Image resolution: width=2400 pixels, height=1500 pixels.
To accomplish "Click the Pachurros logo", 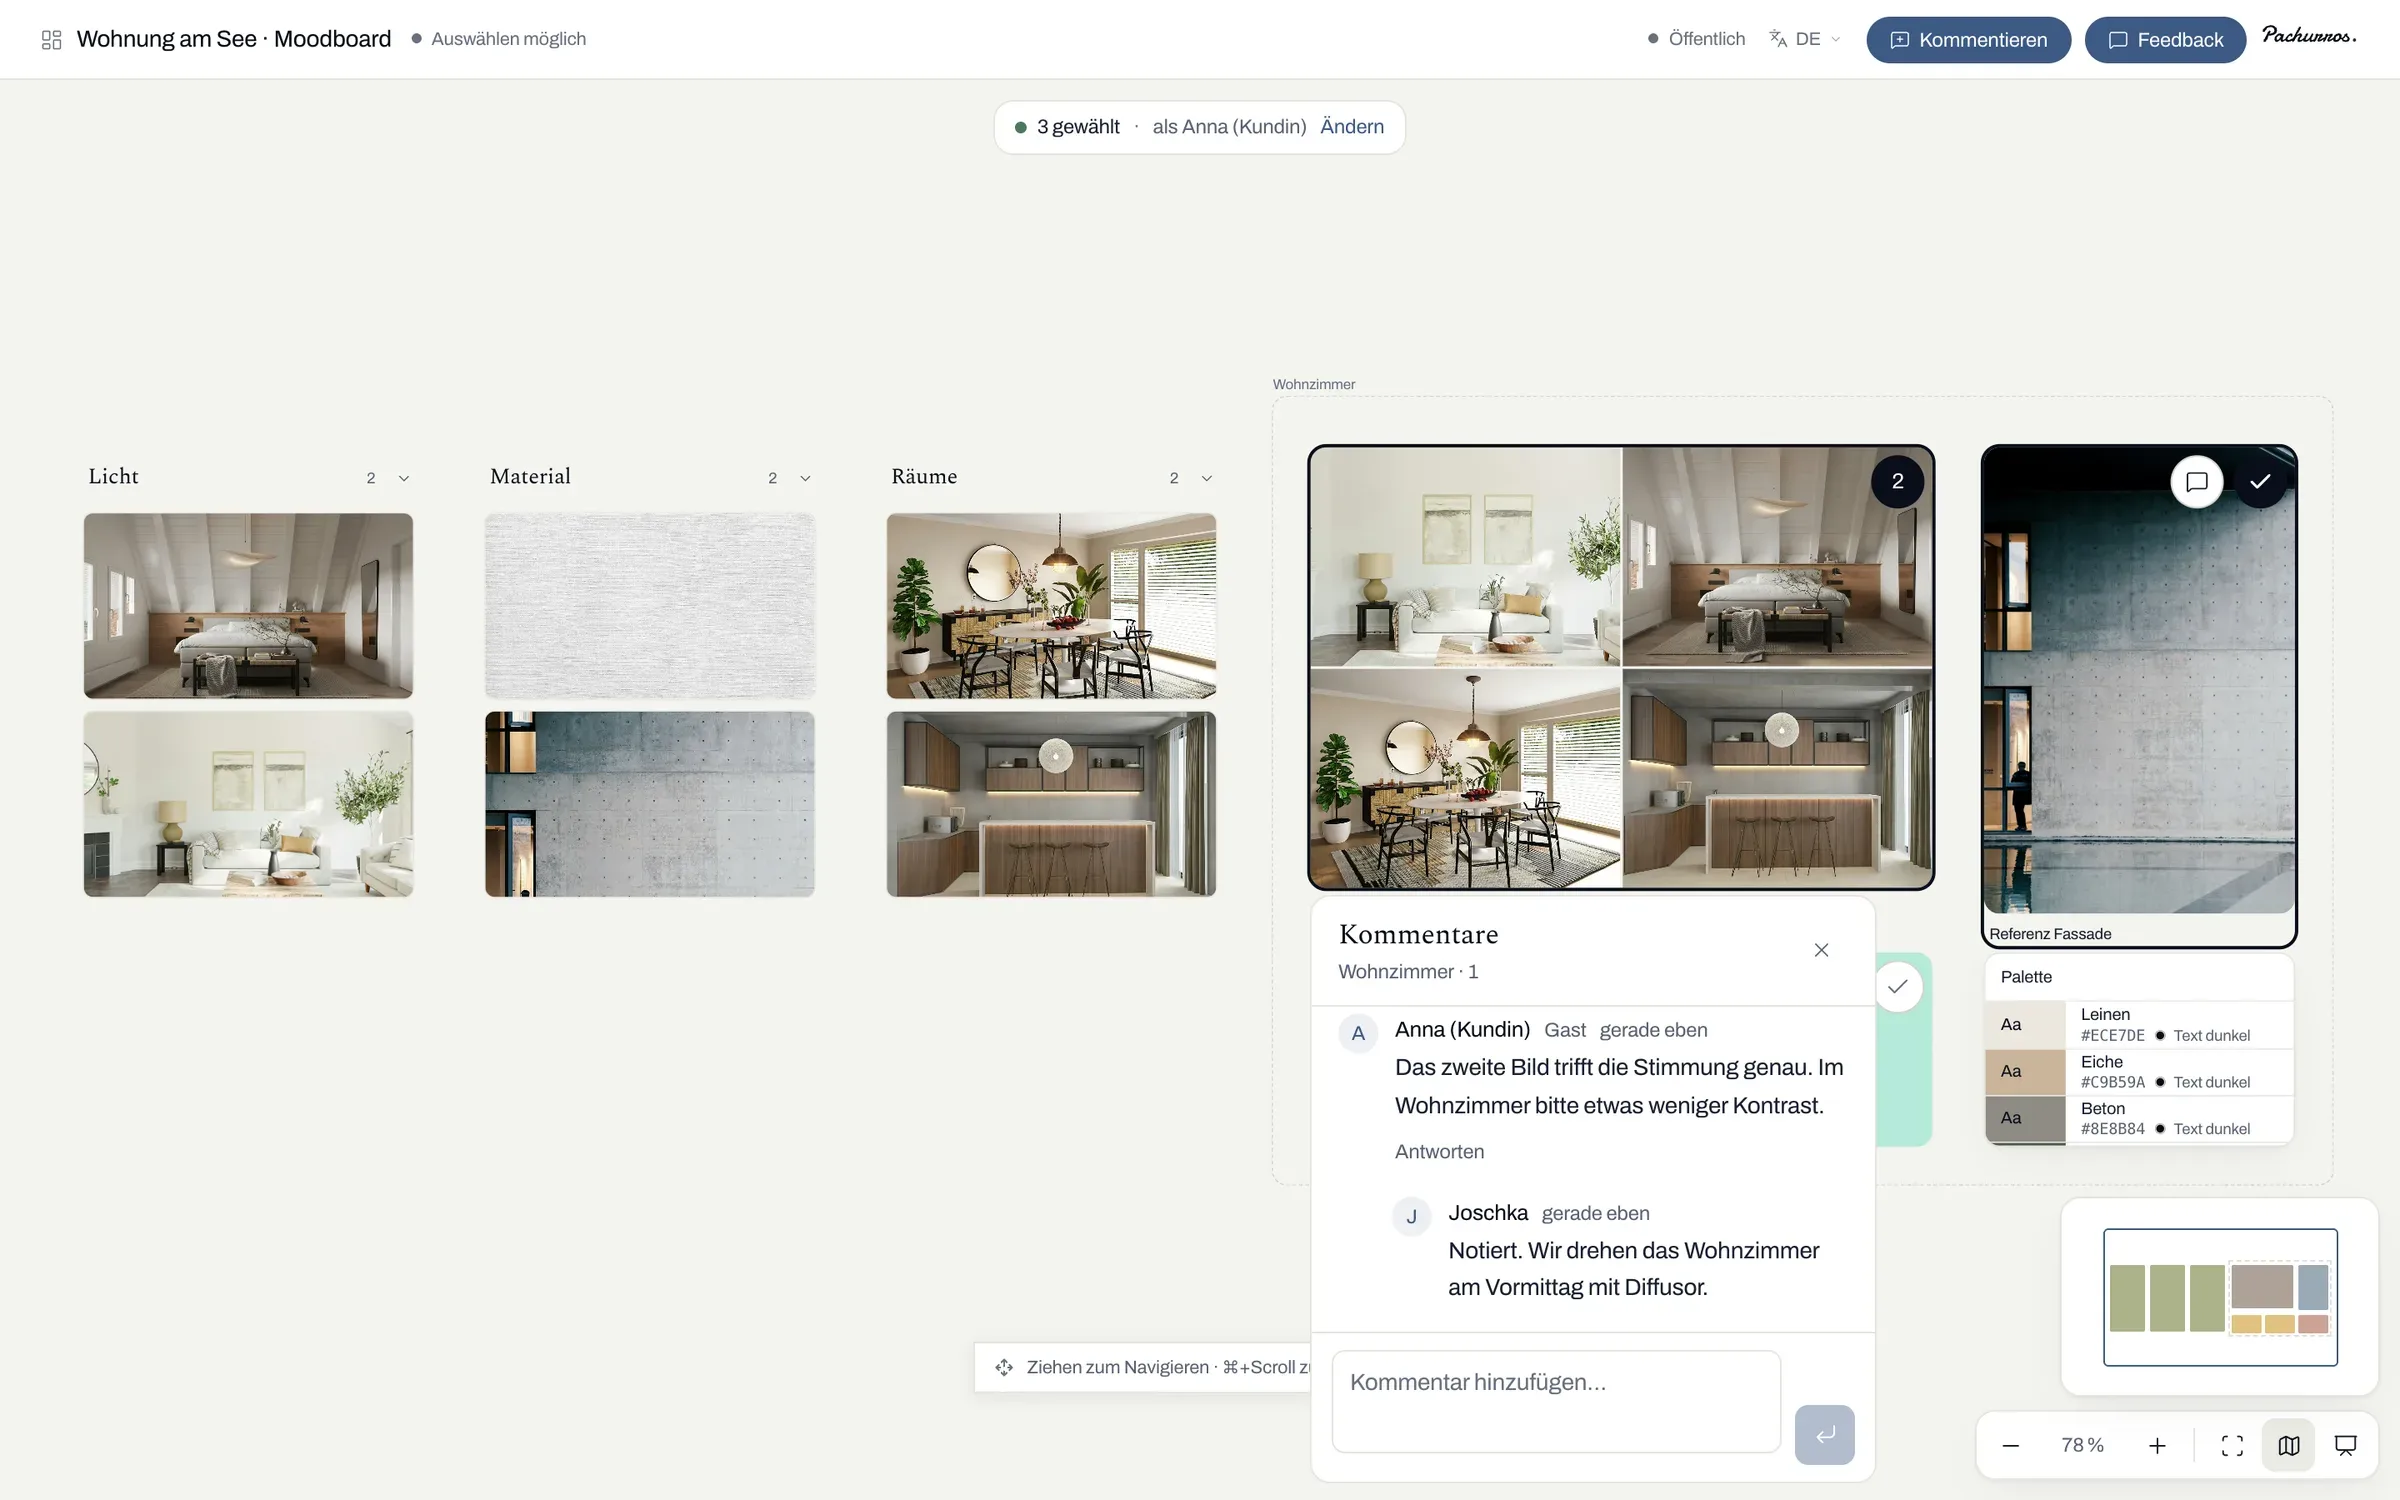I will point(2309,36).
